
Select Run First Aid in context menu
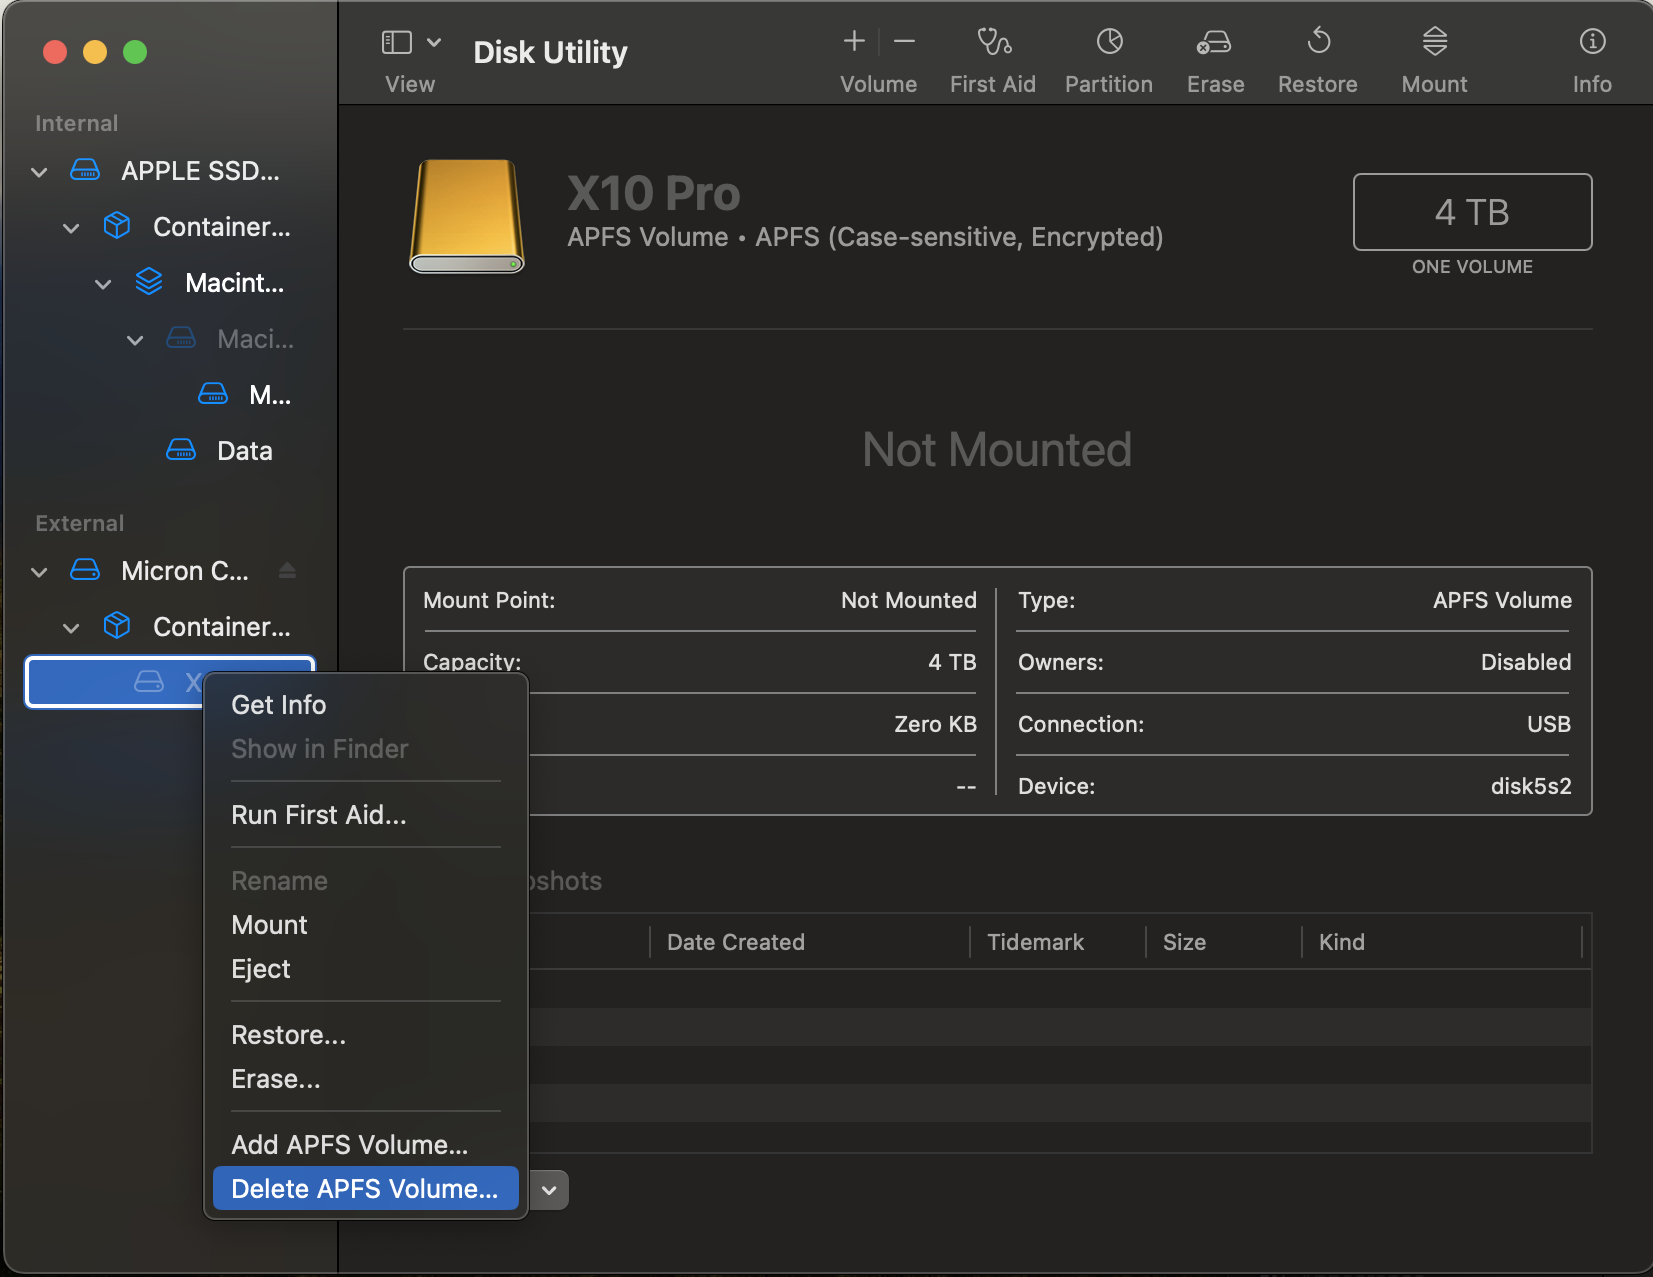[318, 815]
